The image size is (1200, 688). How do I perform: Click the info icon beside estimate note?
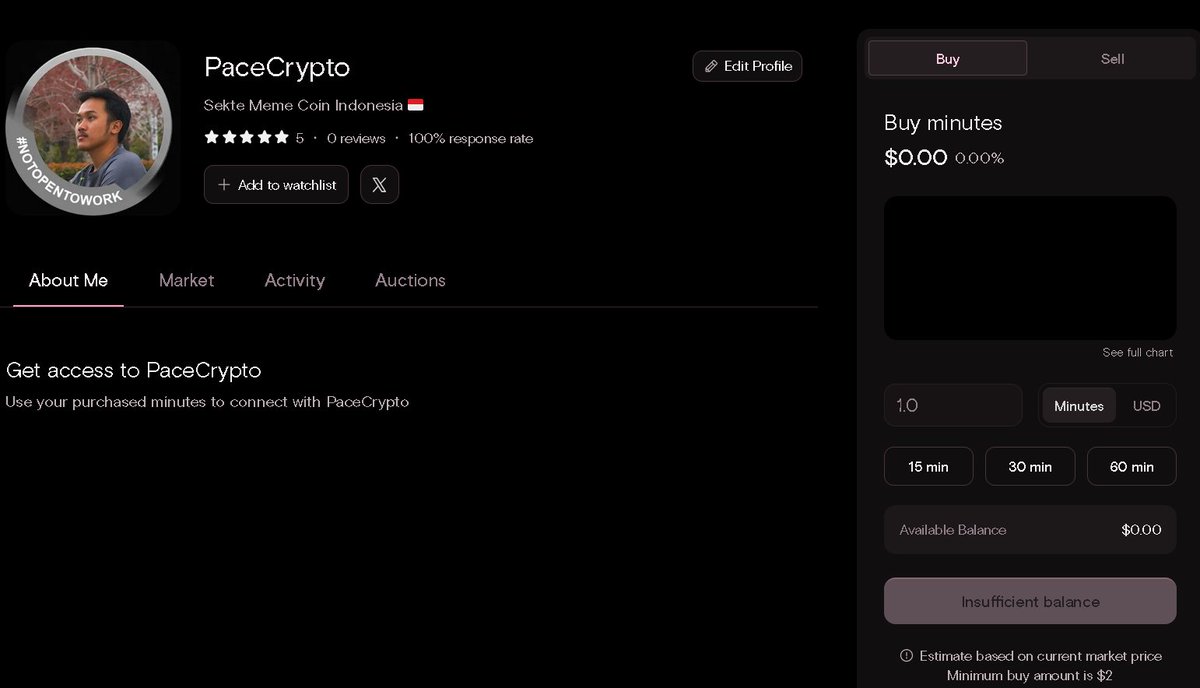coord(906,656)
